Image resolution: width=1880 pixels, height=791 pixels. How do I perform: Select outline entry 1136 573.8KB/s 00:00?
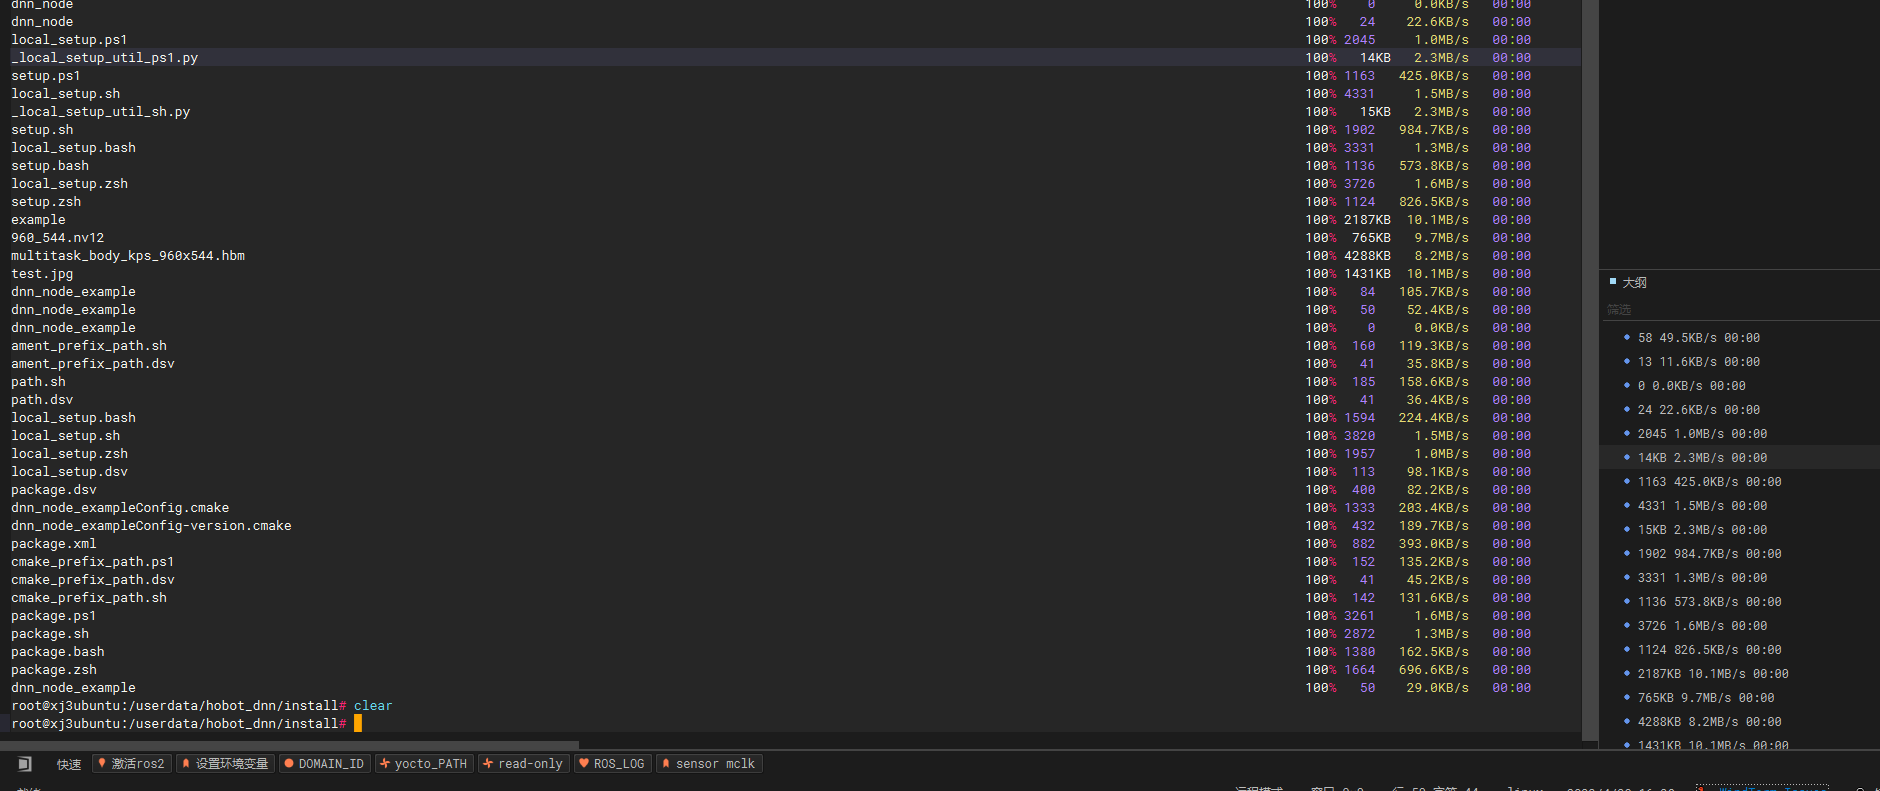click(1709, 602)
